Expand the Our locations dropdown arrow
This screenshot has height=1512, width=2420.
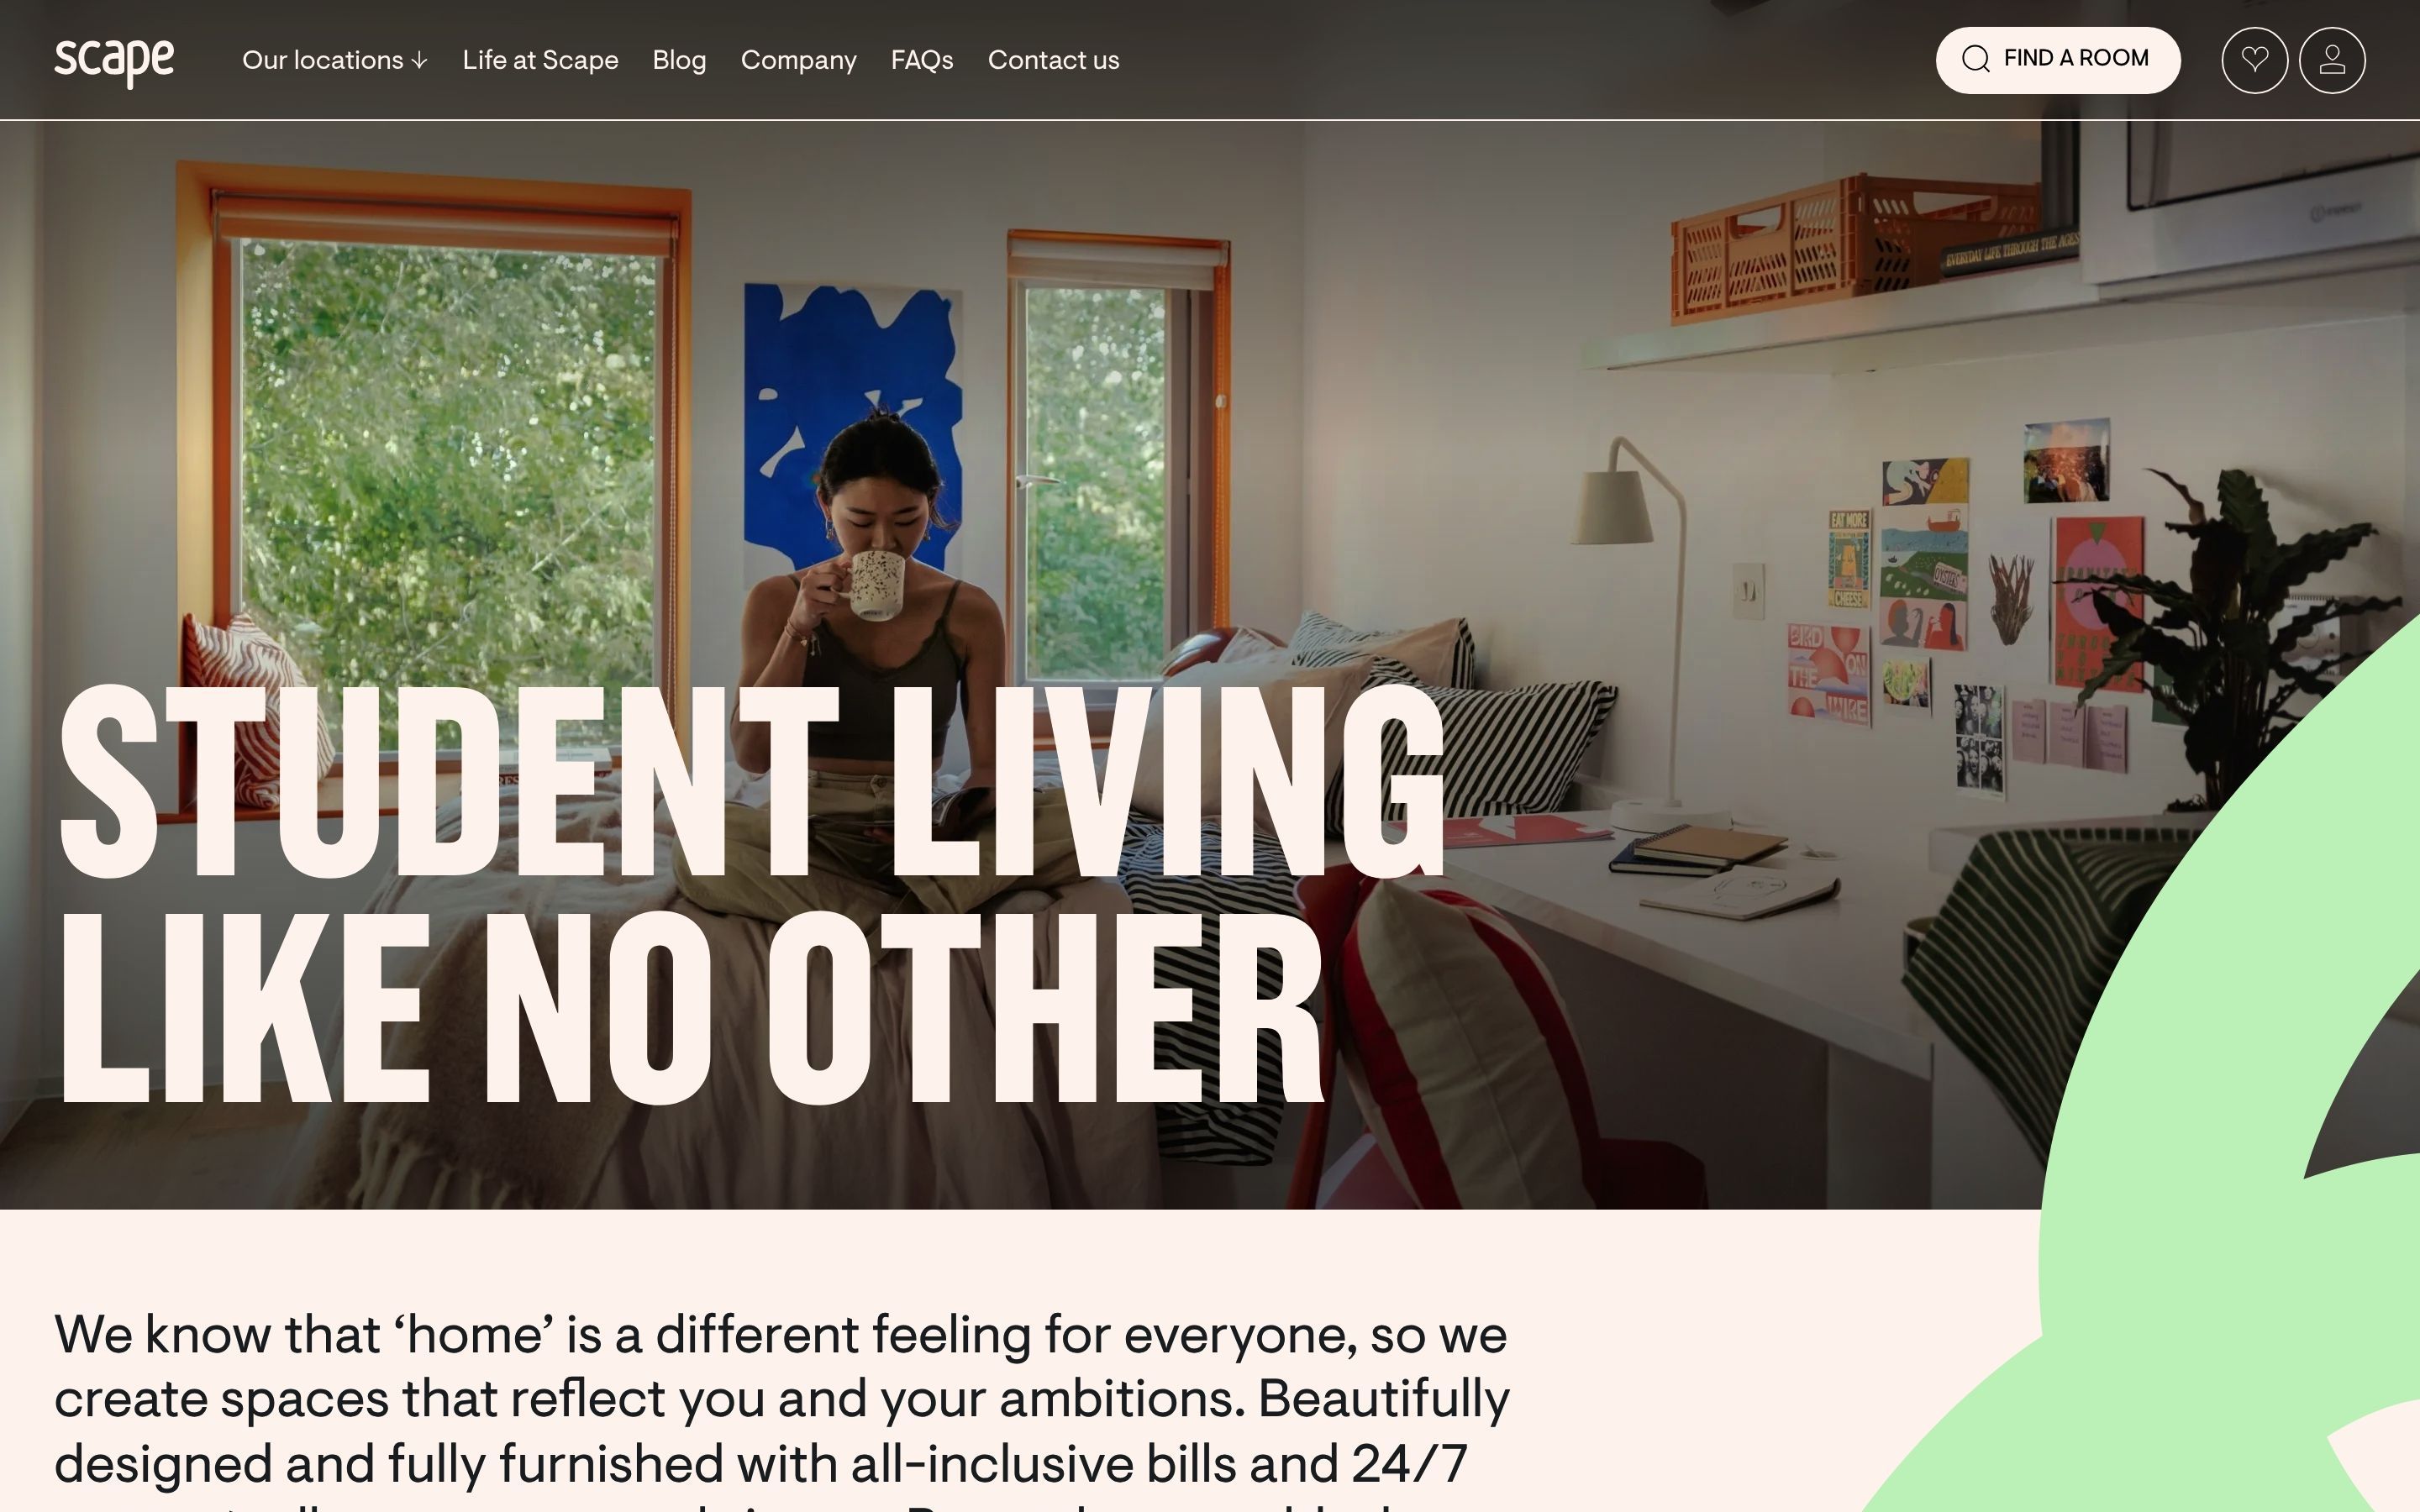click(420, 61)
